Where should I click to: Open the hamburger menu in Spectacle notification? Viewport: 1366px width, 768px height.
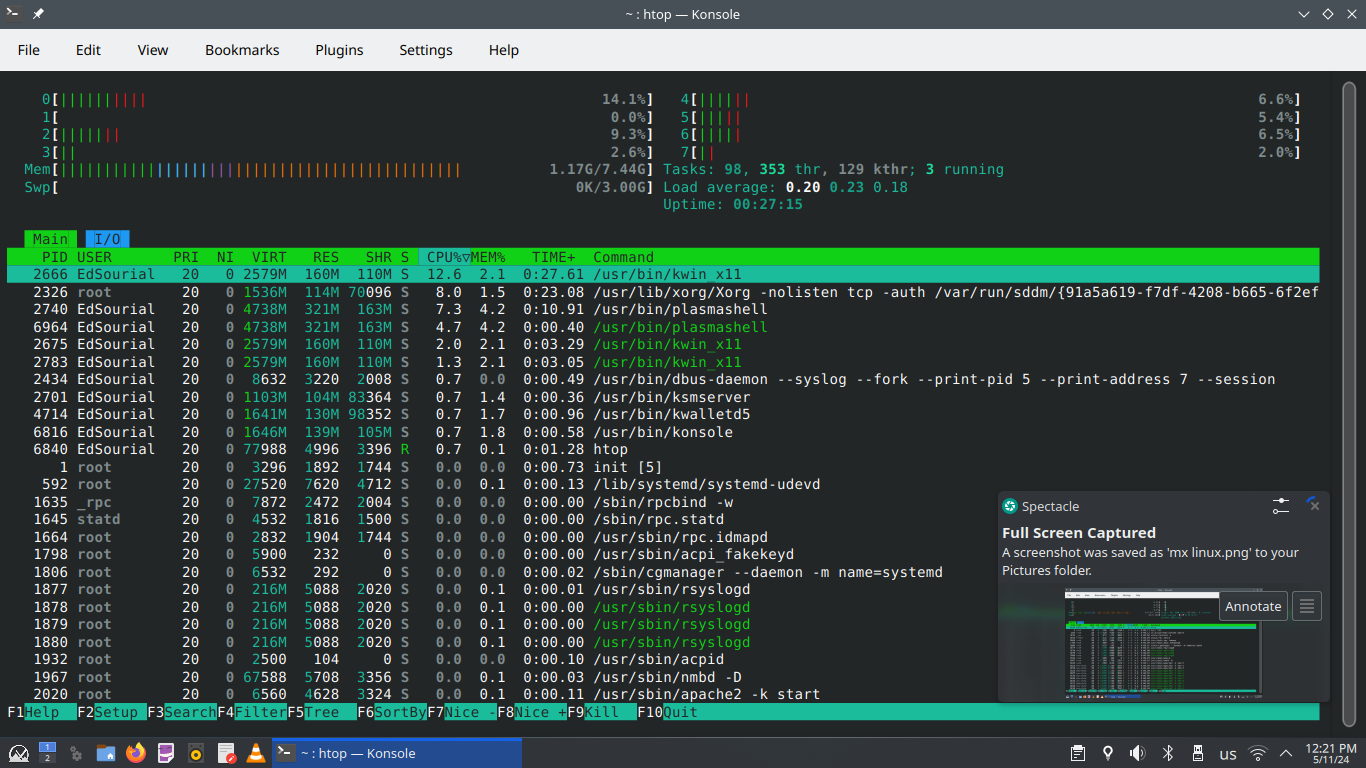(x=1307, y=606)
